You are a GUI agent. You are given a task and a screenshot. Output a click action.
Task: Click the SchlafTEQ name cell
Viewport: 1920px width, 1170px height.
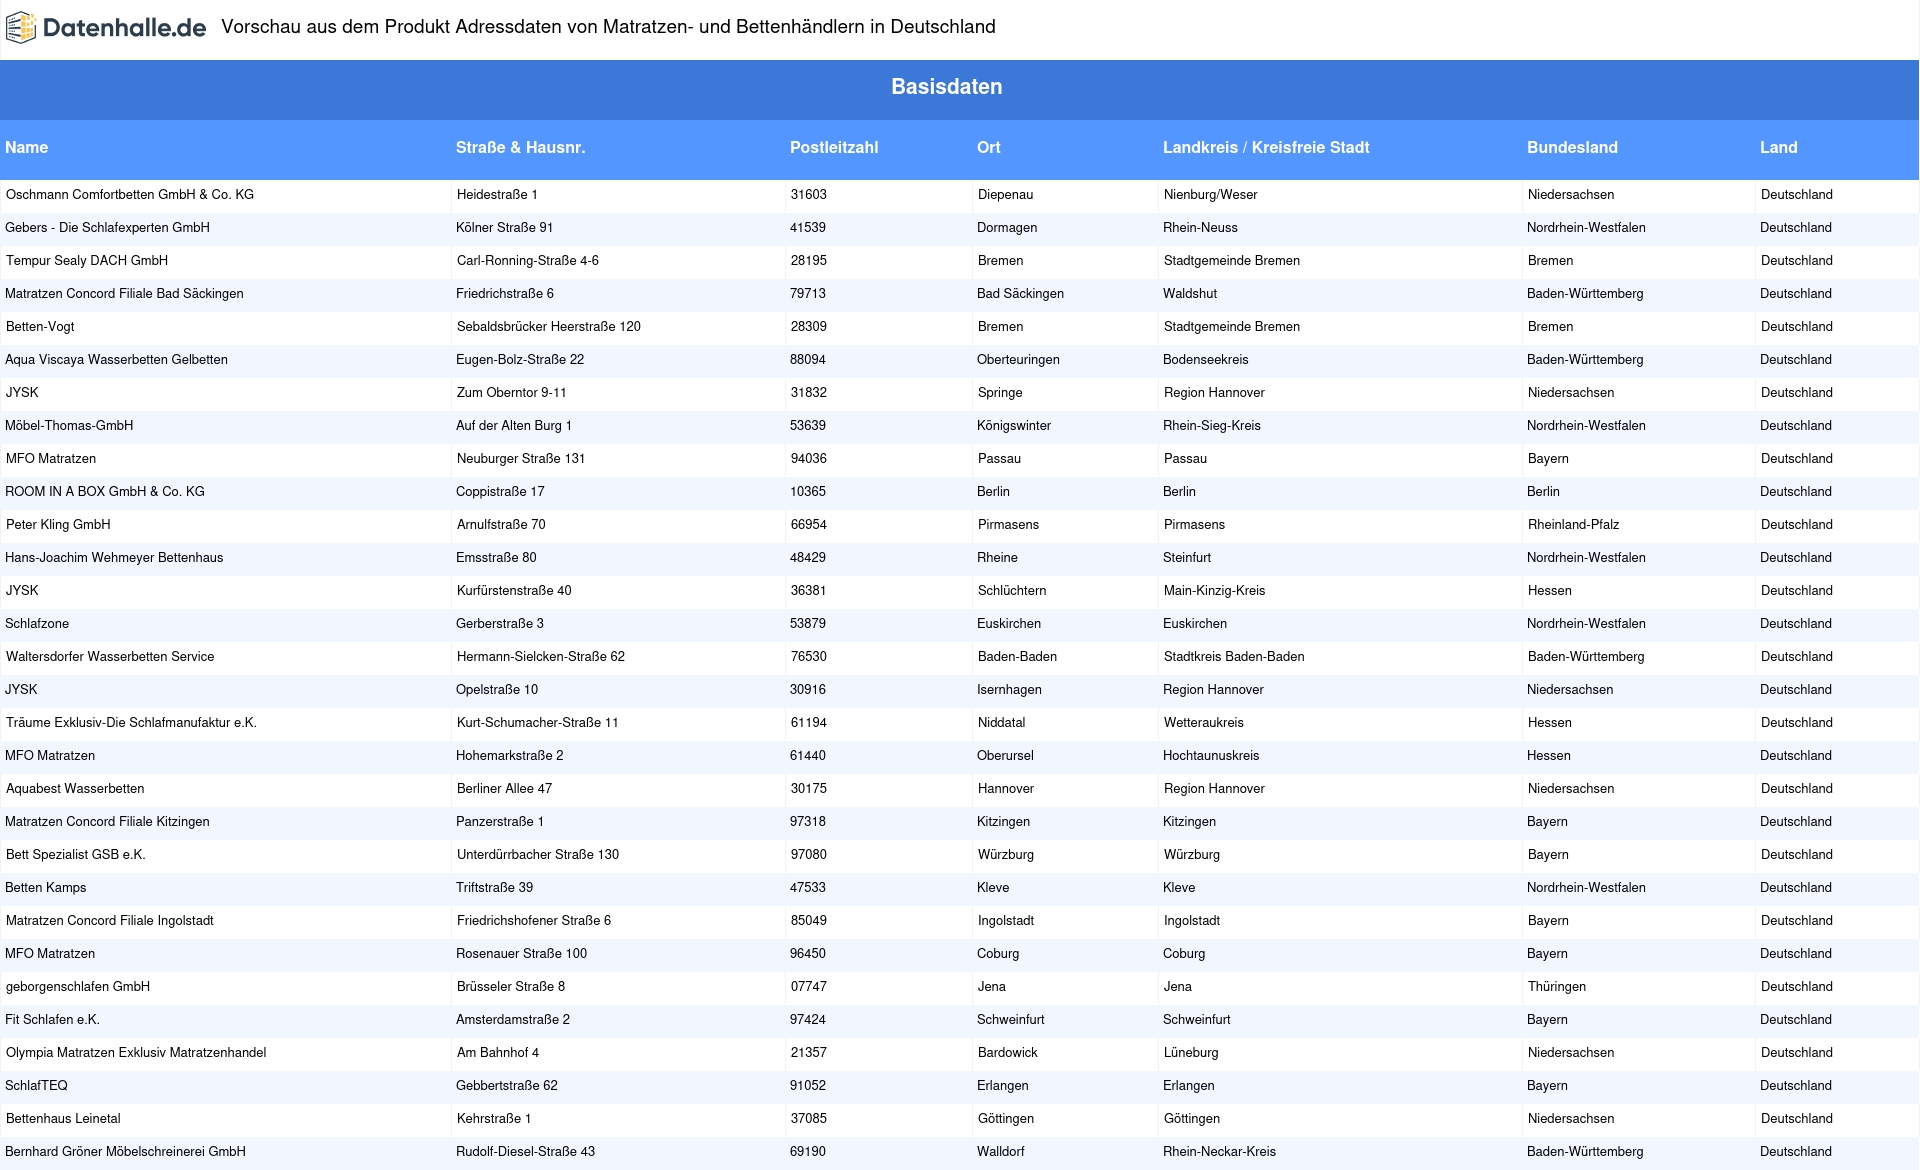click(37, 1086)
